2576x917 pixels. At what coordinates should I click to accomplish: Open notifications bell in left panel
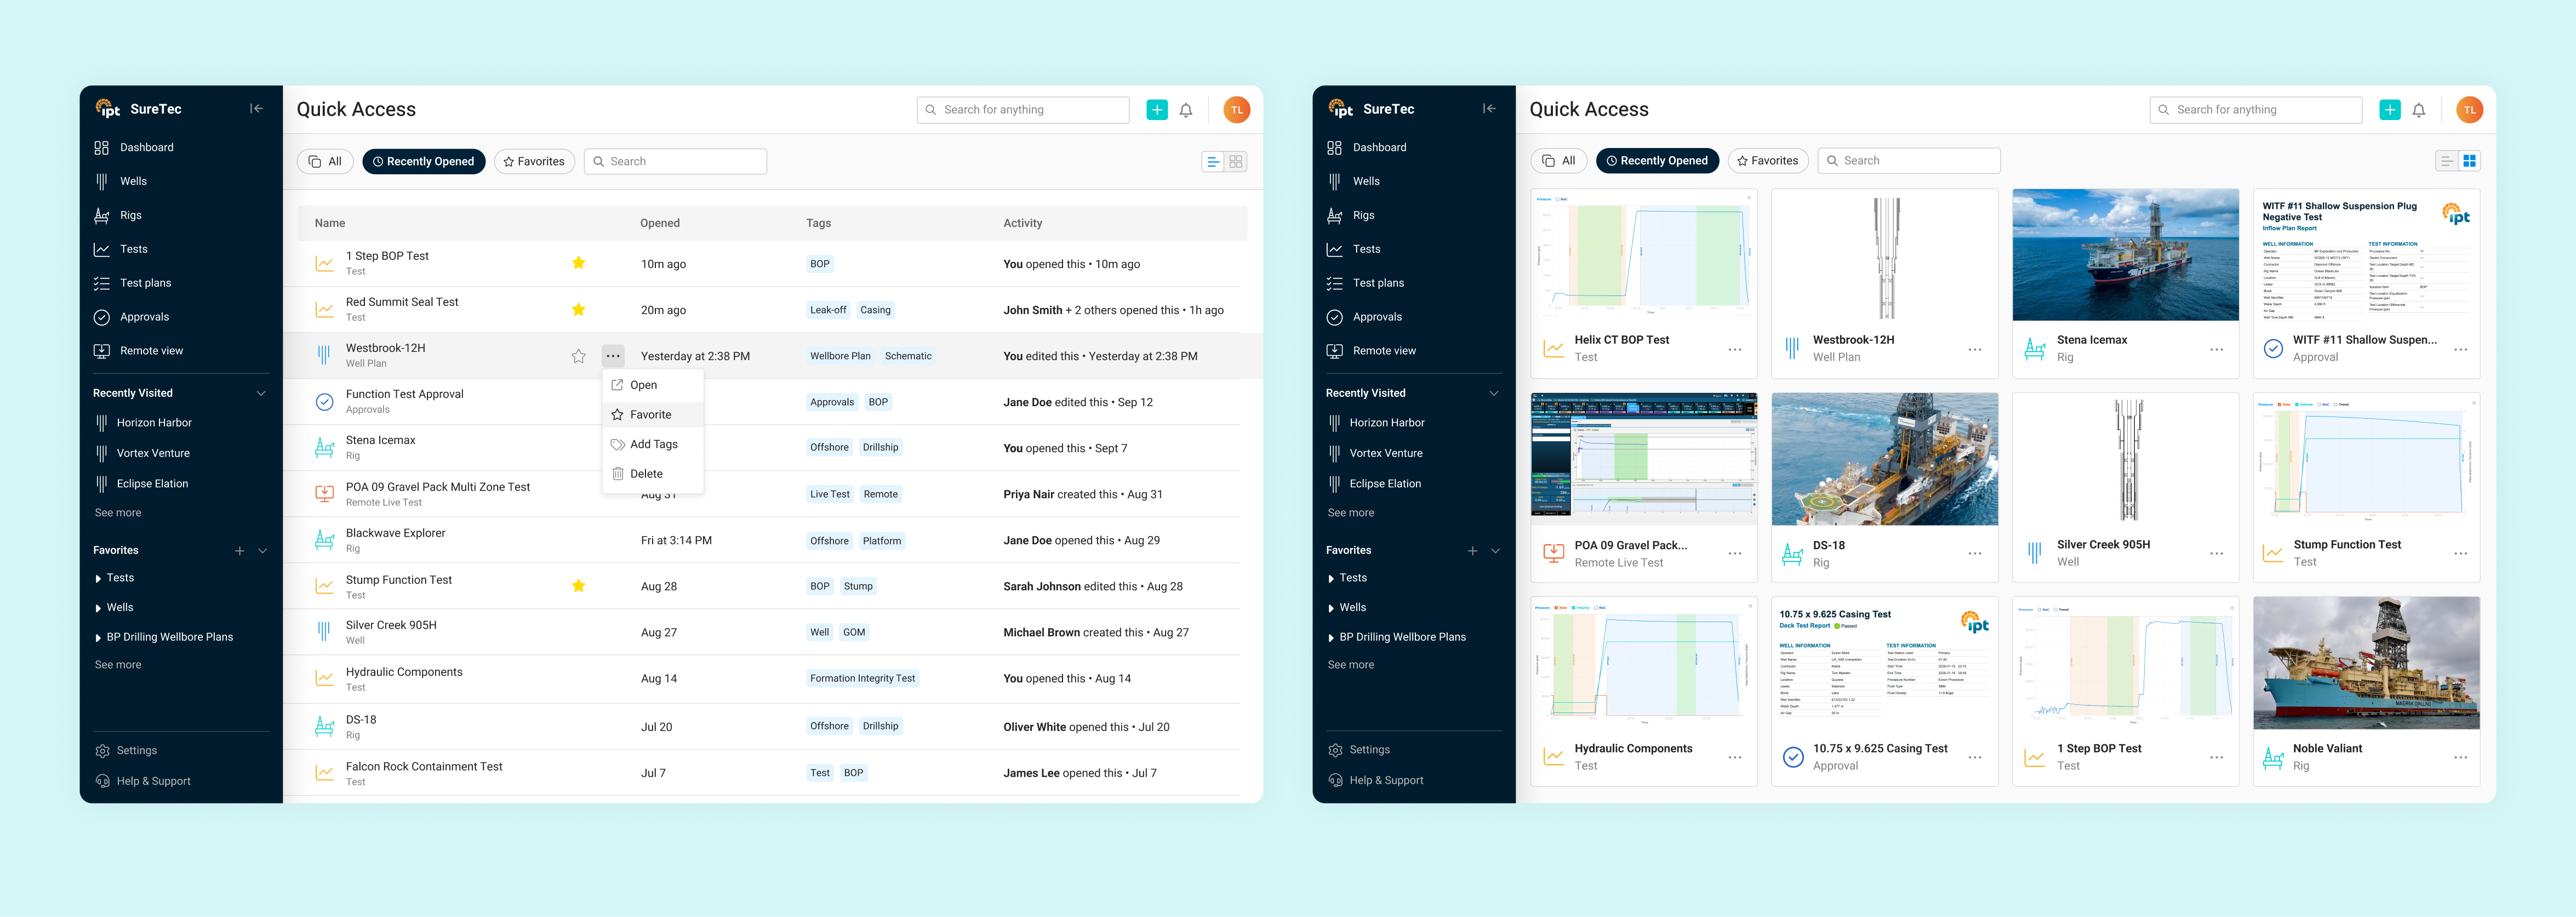coord(1185,110)
